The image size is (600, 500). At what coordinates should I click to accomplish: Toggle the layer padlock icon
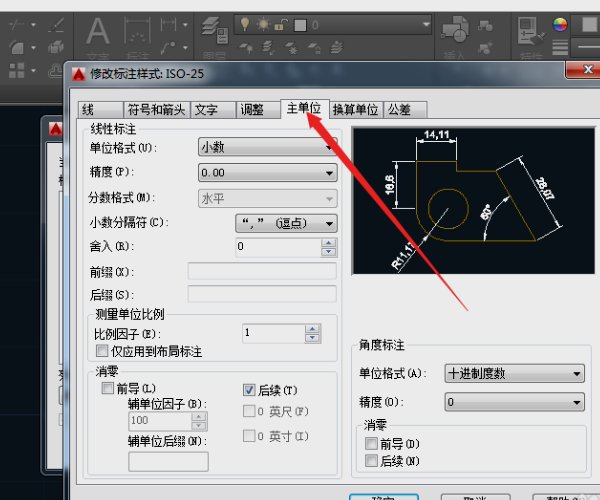[281, 25]
